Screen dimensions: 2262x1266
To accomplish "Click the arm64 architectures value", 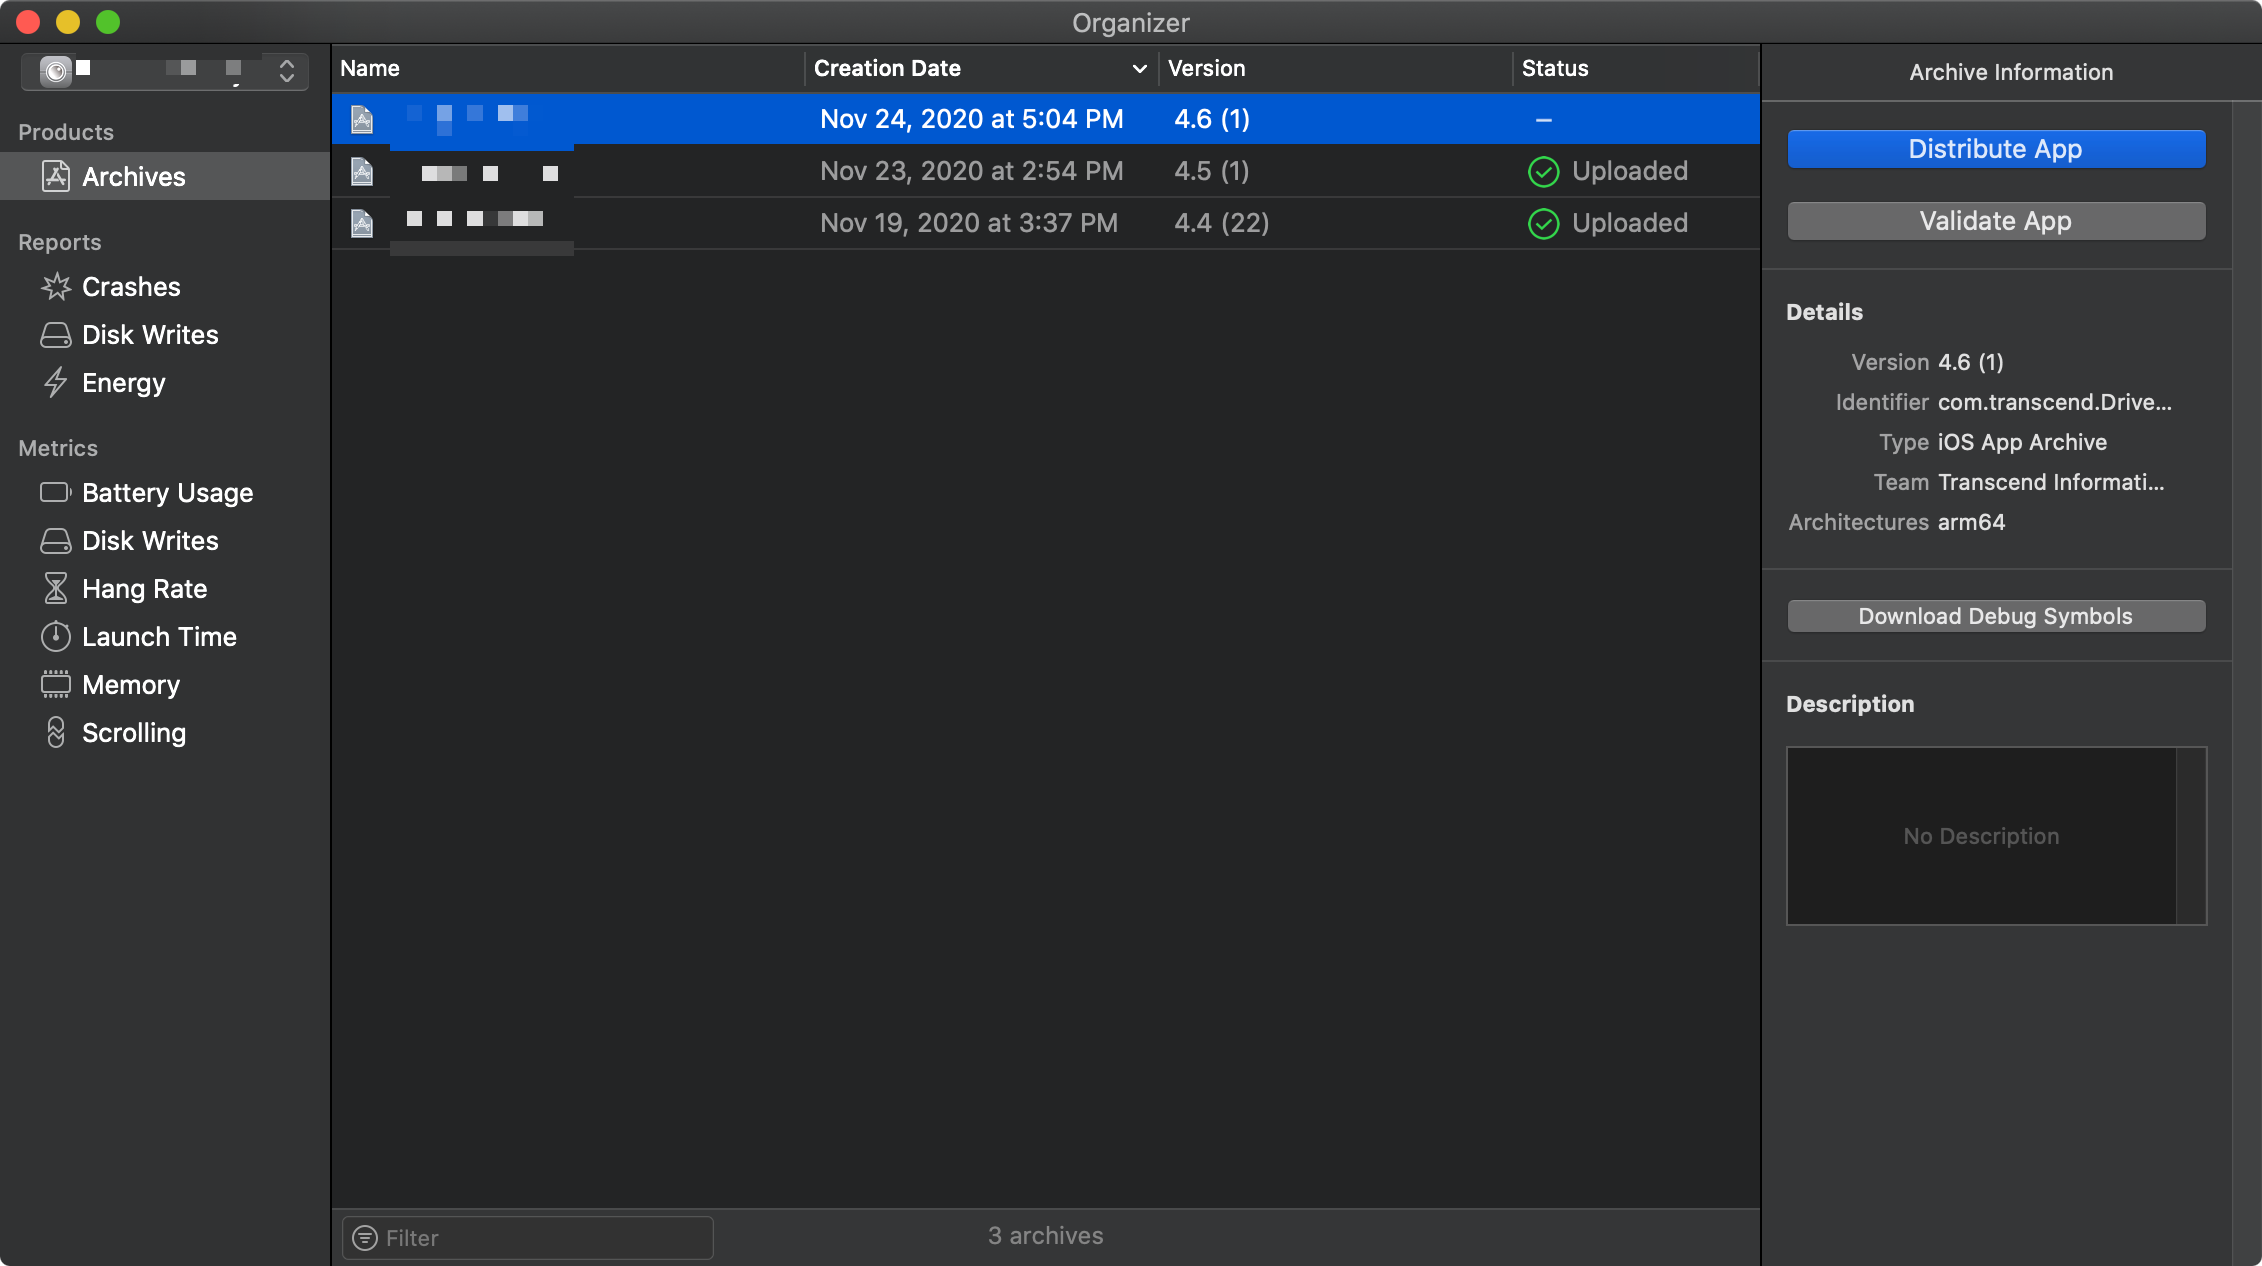I will click(1972, 522).
